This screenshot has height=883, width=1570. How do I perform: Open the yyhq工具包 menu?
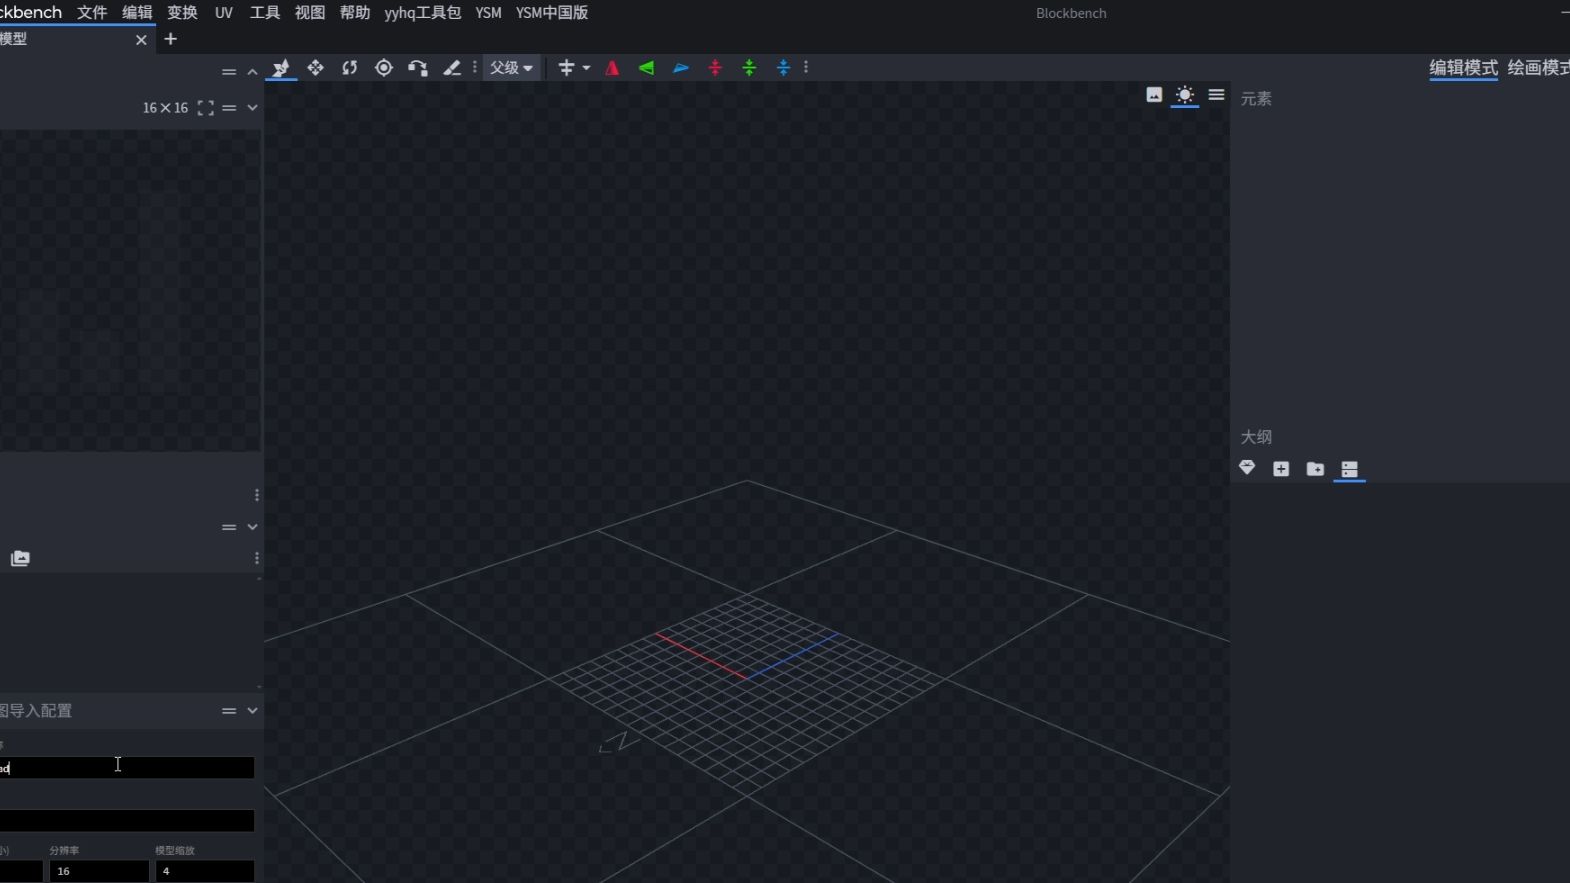click(x=423, y=13)
